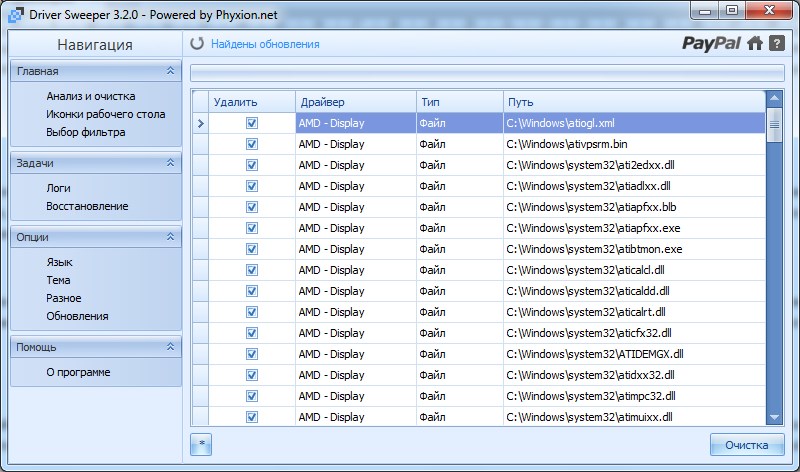Open the question mark help icon
This screenshot has width=800, height=472.
777,43
